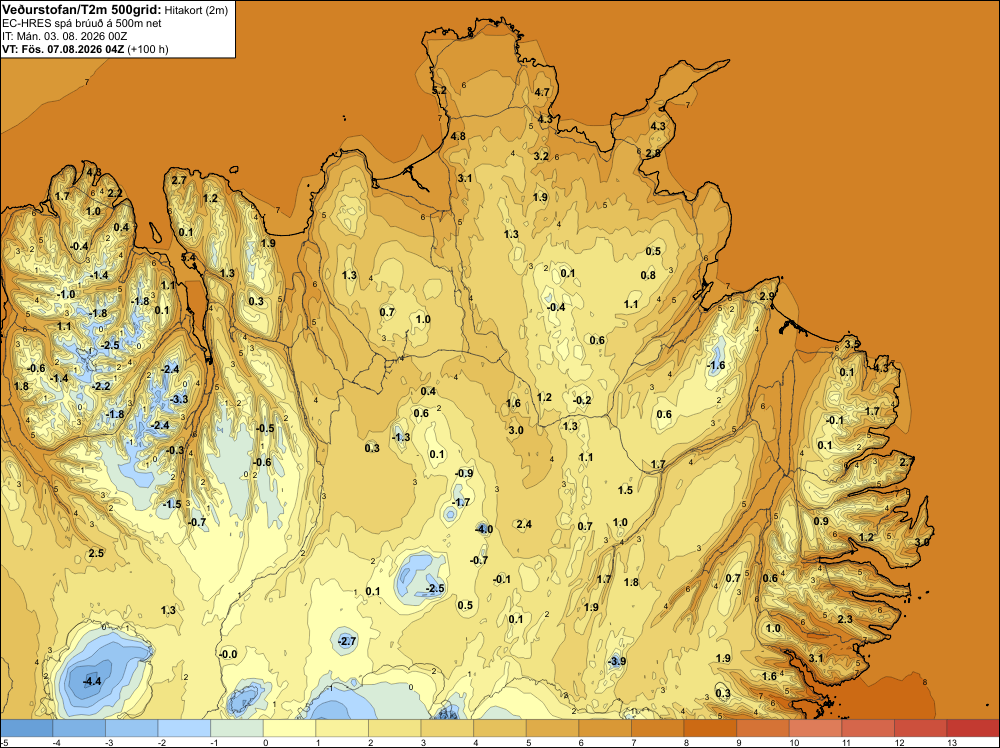
Task: Click the -4.4 temperature label on the glacier
Action: coord(92,681)
